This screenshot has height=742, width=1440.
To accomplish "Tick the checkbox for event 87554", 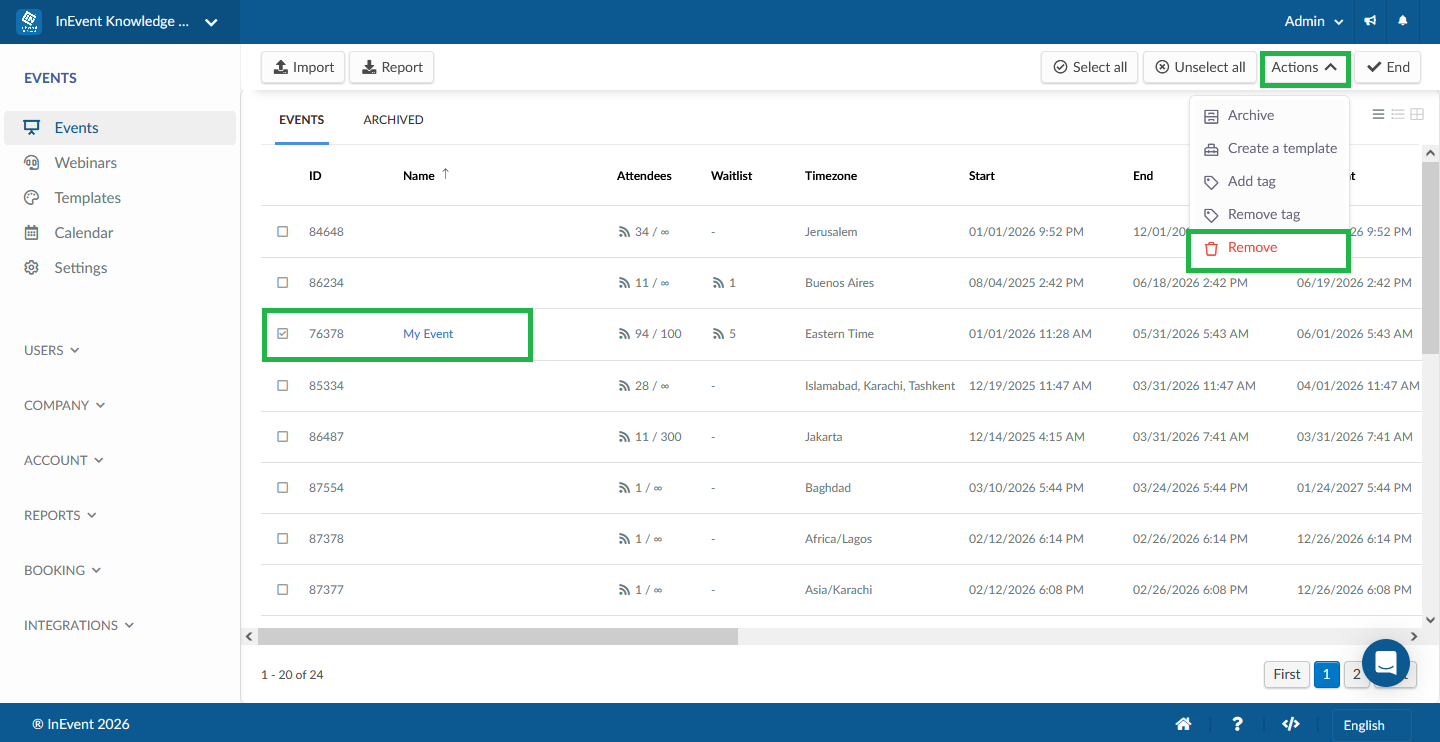I will [x=282, y=487].
